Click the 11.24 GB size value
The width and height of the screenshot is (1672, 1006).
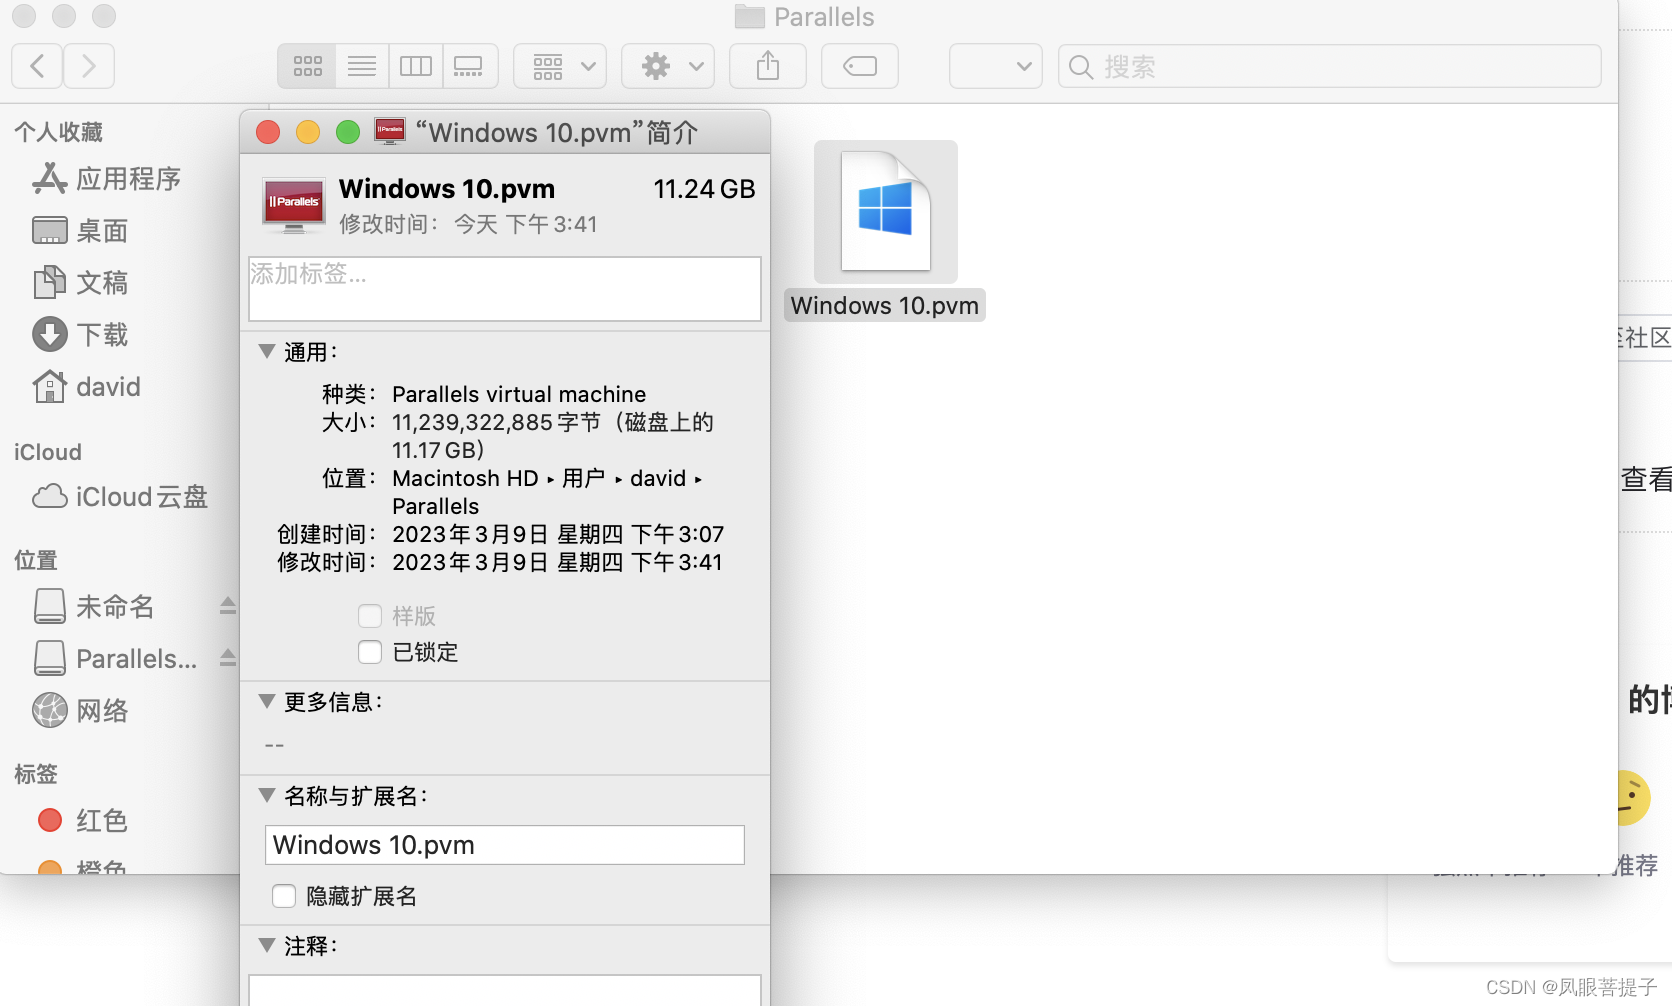pyautogui.click(x=704, y=189)
